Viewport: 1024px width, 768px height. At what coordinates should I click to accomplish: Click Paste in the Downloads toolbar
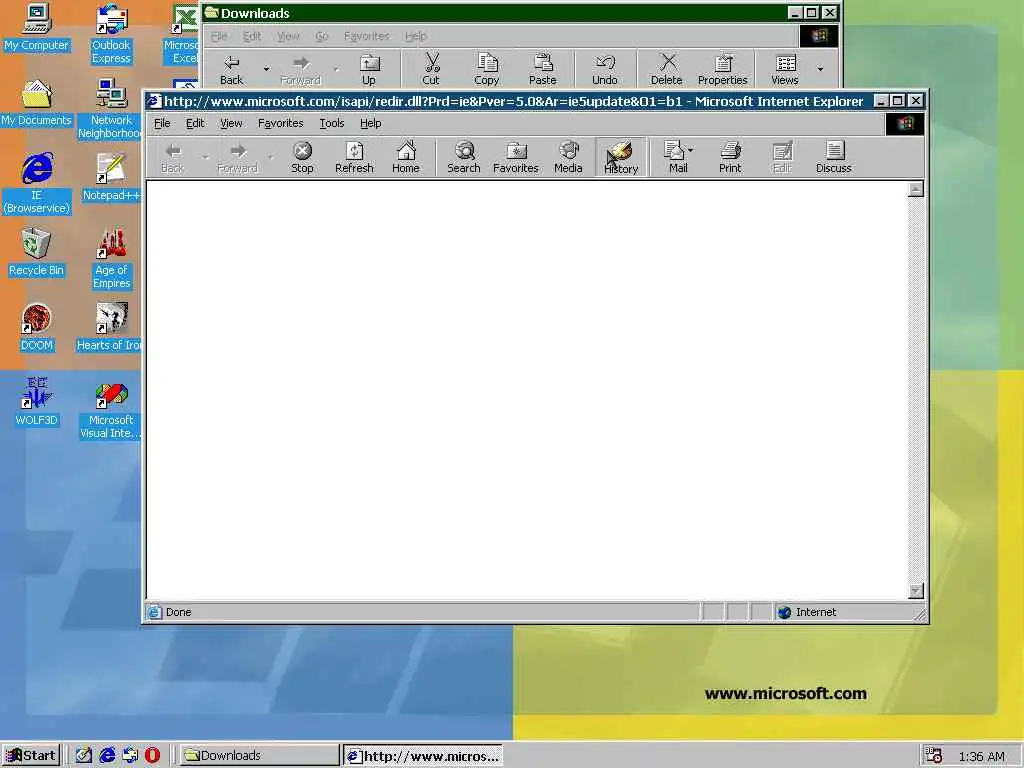click(x=543, y=69)
